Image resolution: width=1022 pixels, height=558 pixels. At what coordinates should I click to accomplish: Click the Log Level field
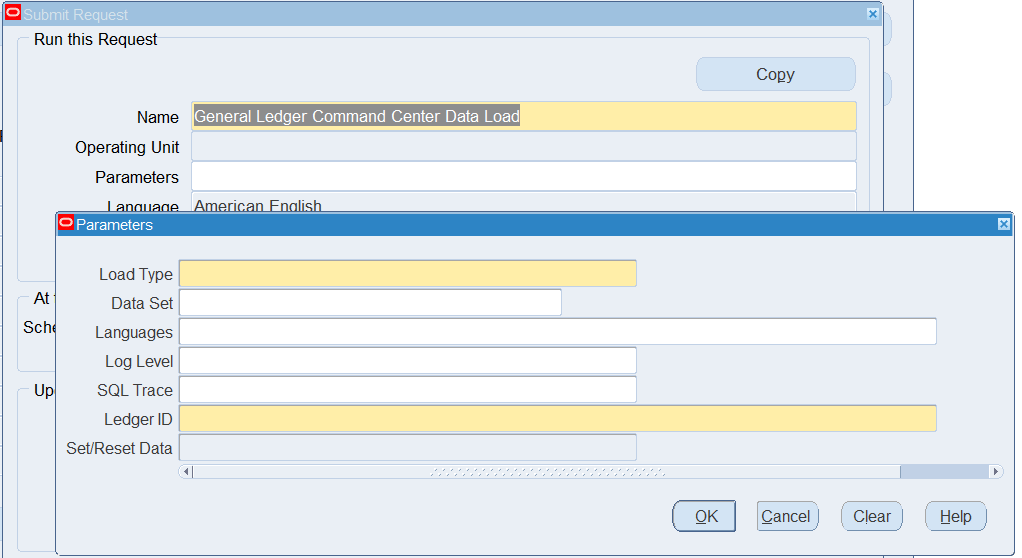pyautogui.click(x=408, y=360)
